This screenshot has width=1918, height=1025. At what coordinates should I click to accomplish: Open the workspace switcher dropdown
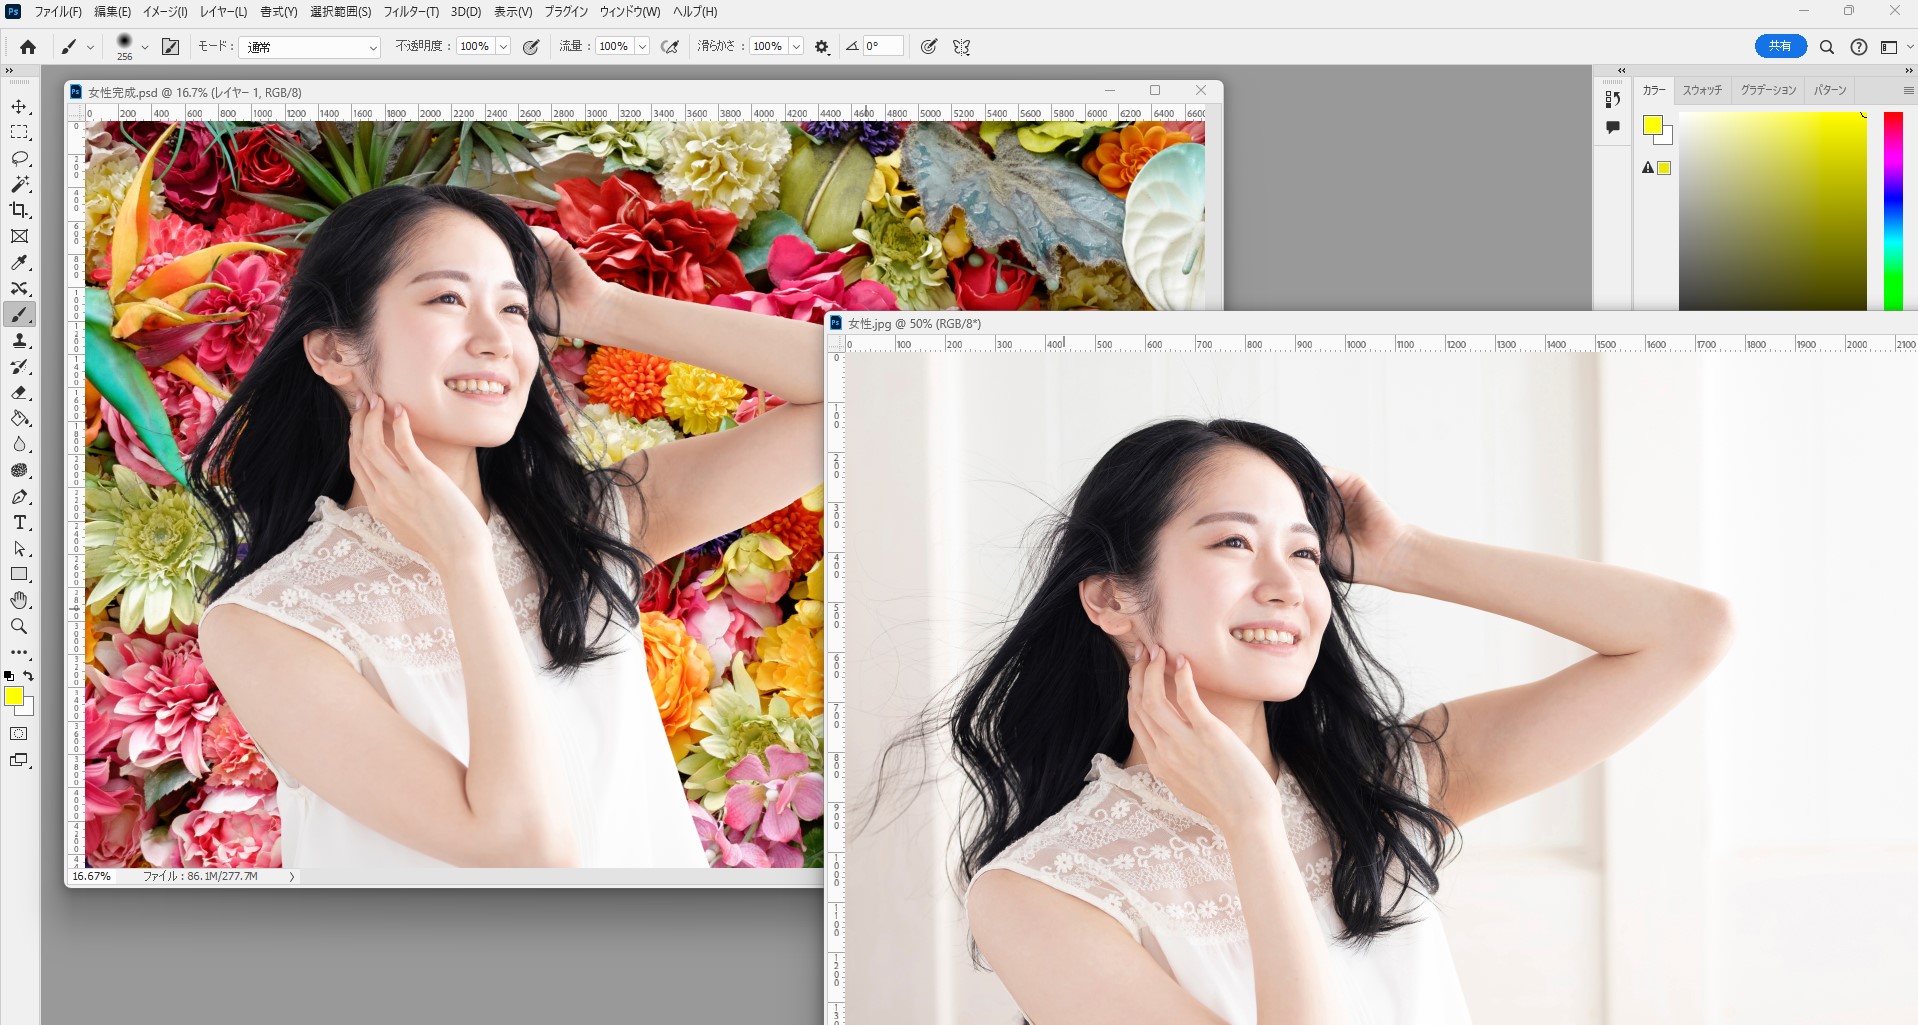click(1896, 47)
